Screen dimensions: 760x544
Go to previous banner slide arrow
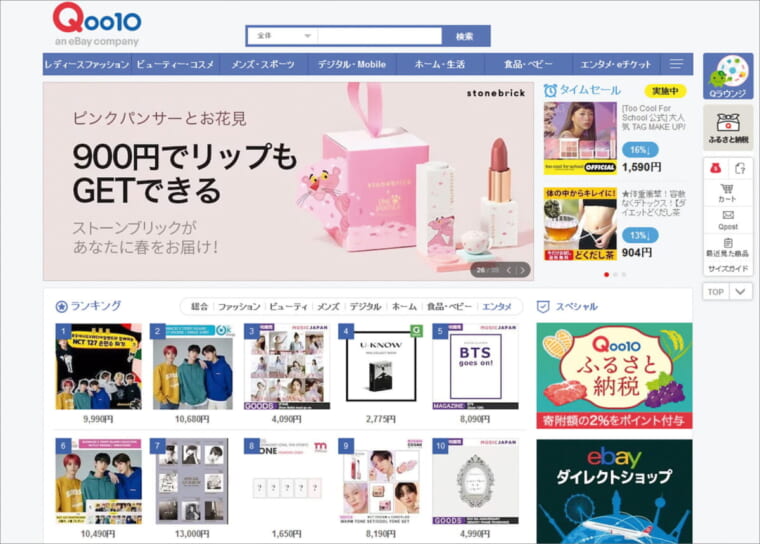point(509,270)
